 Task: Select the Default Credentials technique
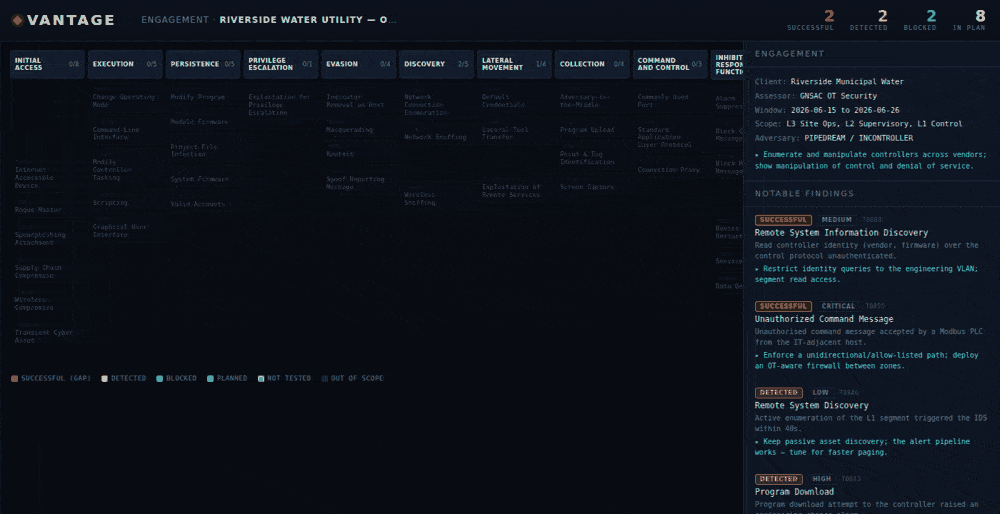coord(514,101)
